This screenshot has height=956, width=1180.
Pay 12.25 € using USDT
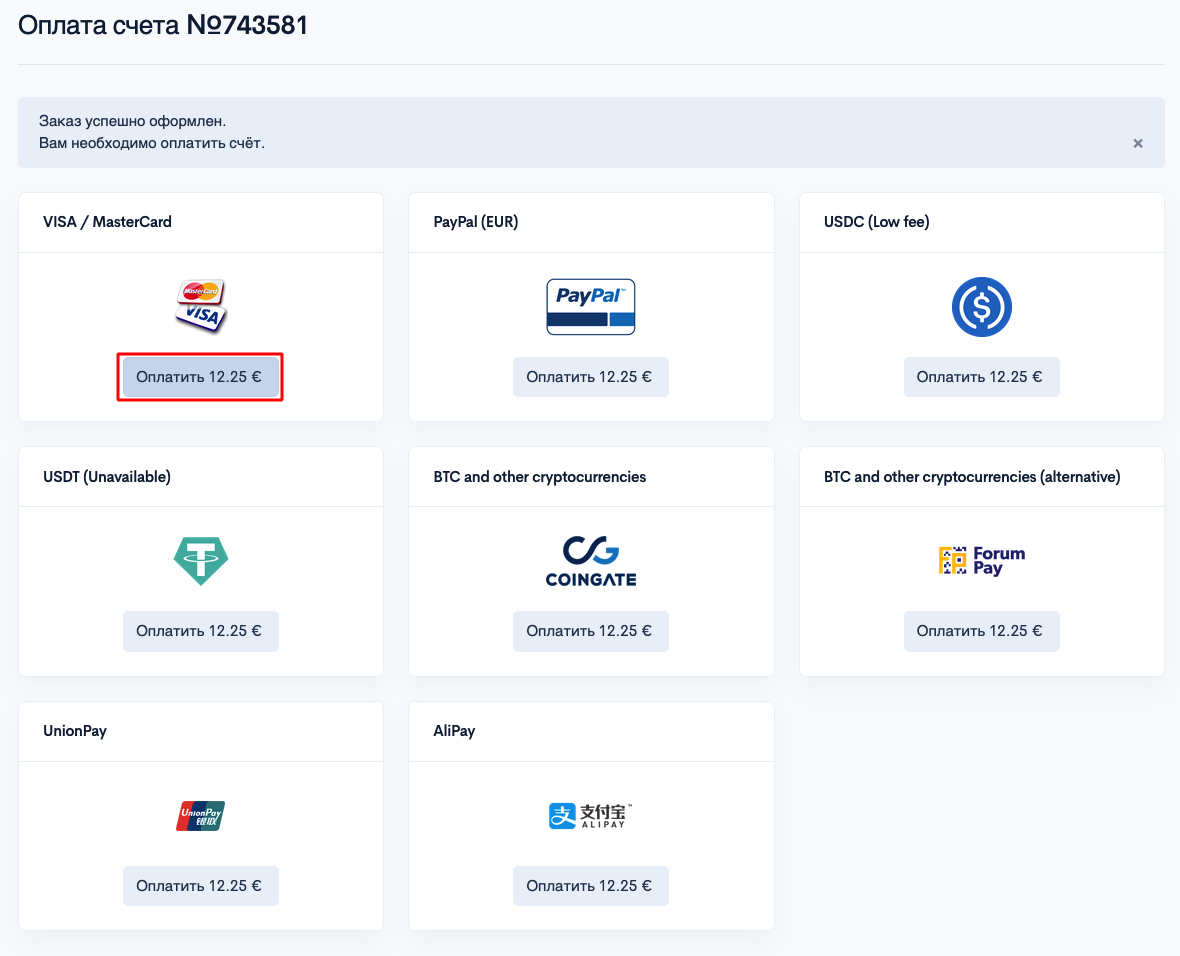point(201,632)
